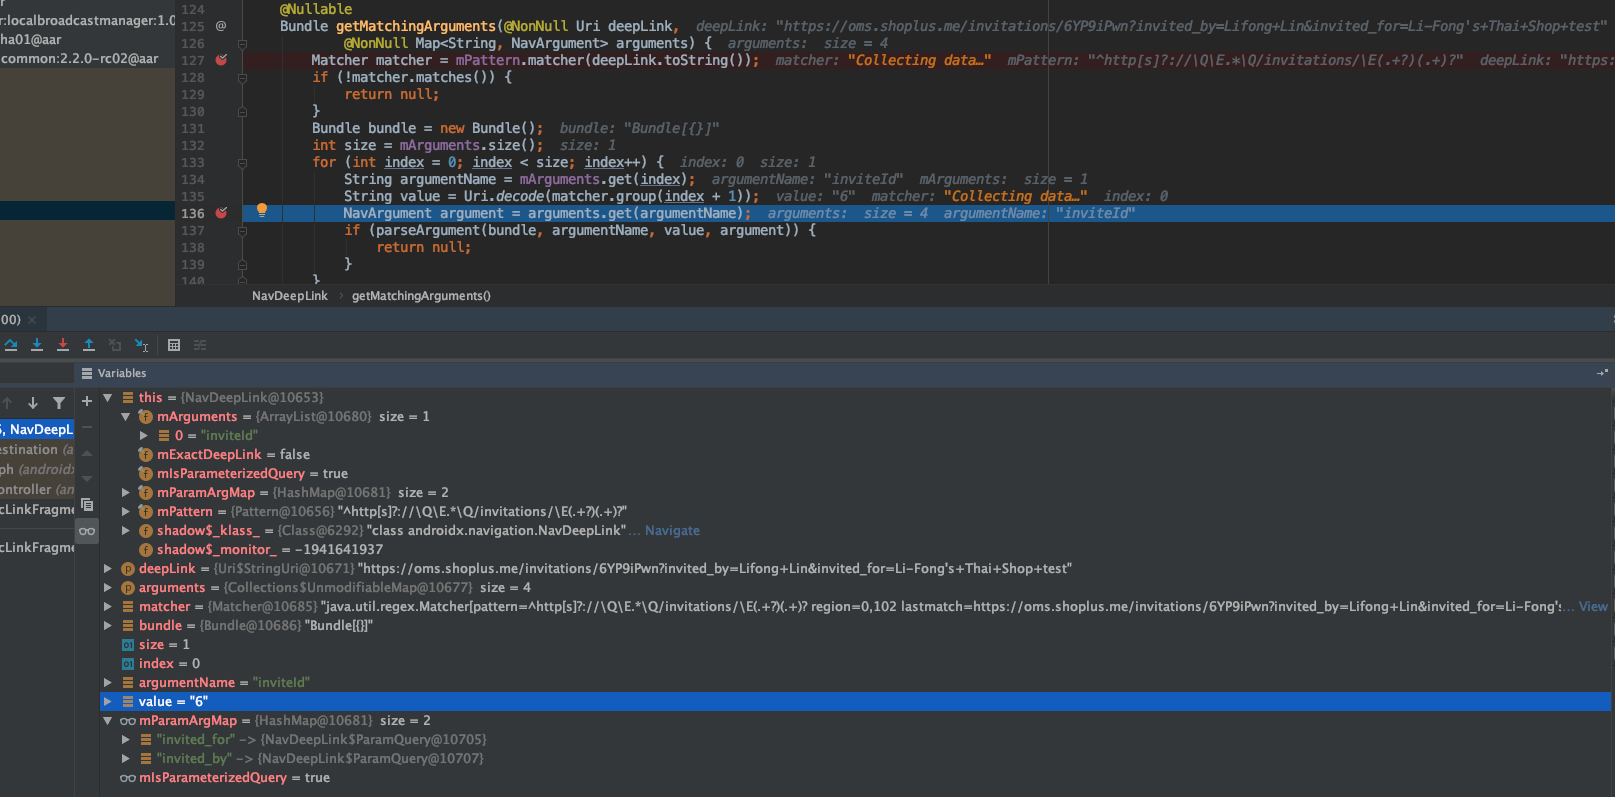Open the Evaluate Expression calculator icon
The height and width of the screenshot is (797, 1615).
pyautogui.click(x=174, y=345)
